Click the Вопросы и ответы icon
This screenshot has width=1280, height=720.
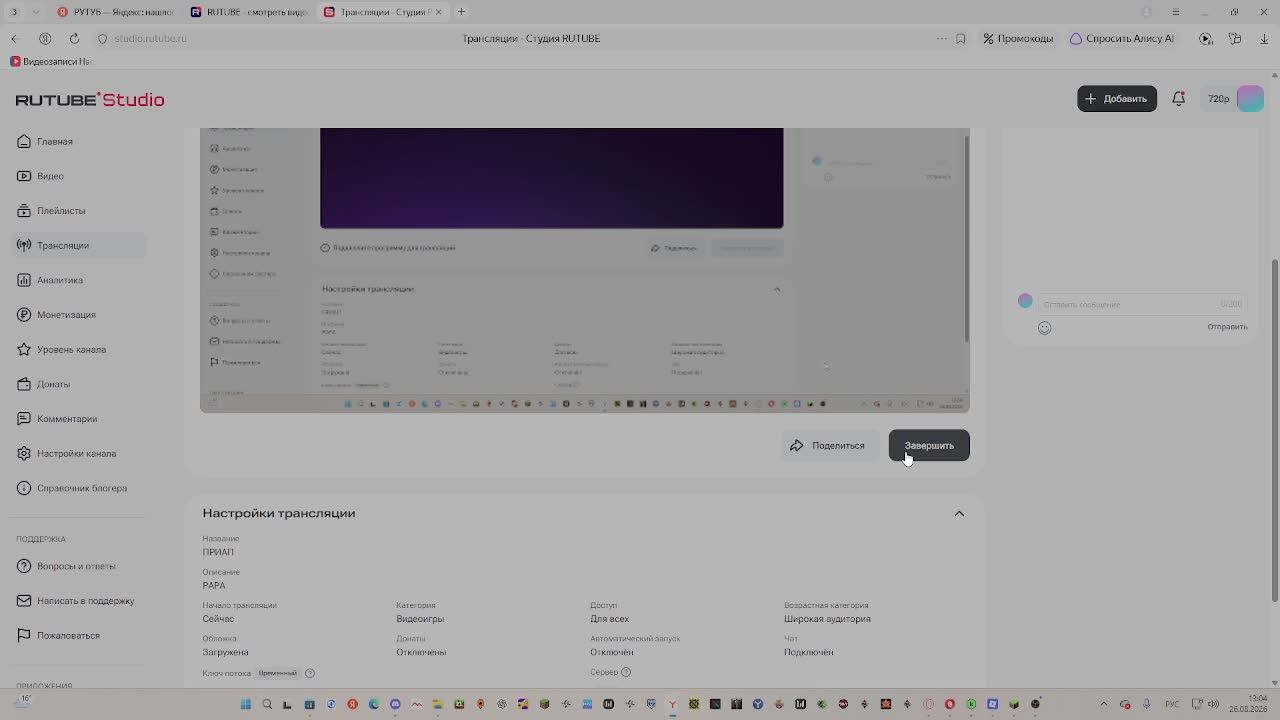click(x=25, y=566)
